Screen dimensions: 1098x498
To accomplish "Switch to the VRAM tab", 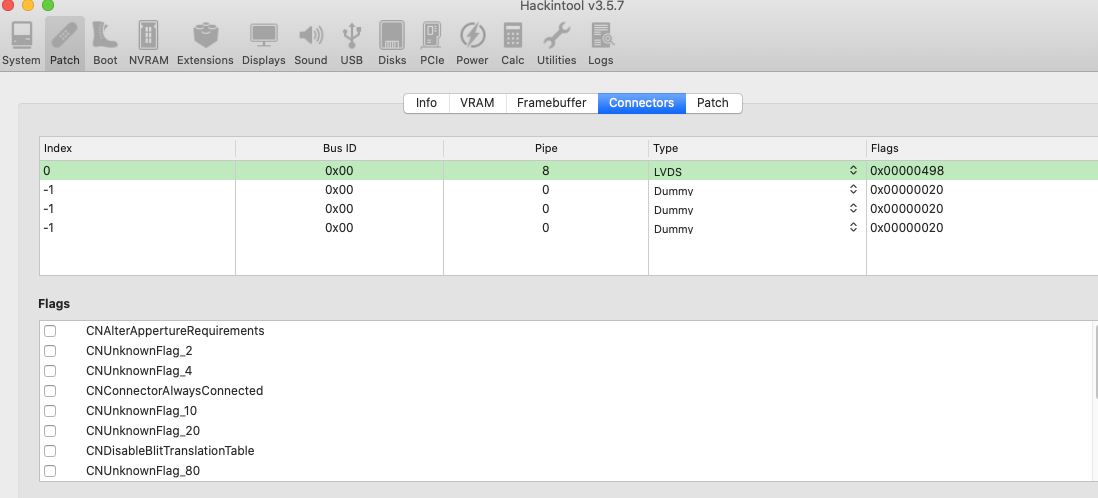I will coord(477,103).
